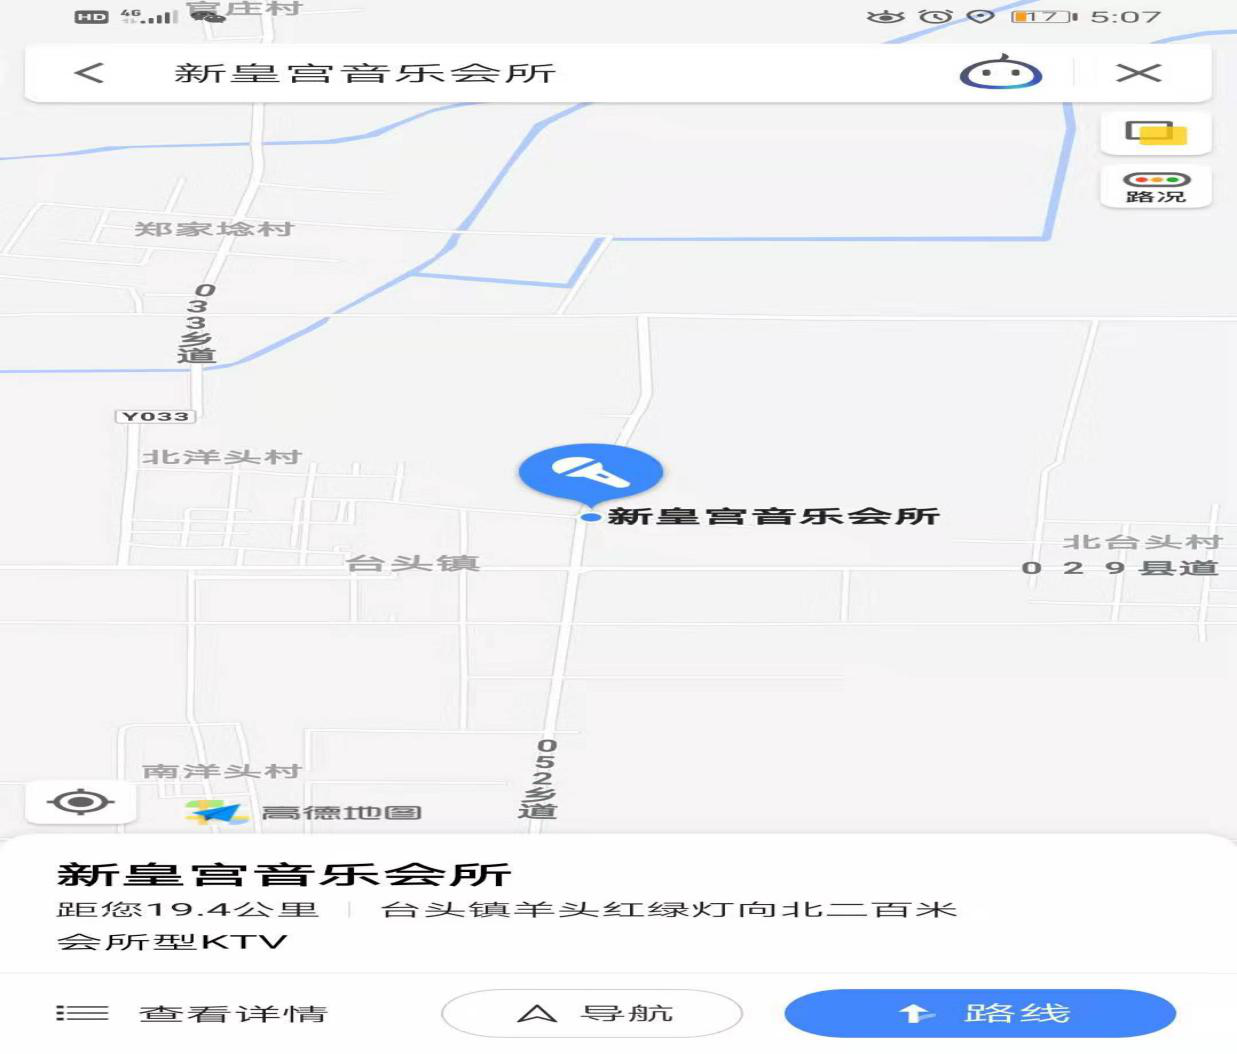The image size is (1237, 1054).
Task: Tap the 新皇宫音乐会所 title in info card
Action: 284,874
